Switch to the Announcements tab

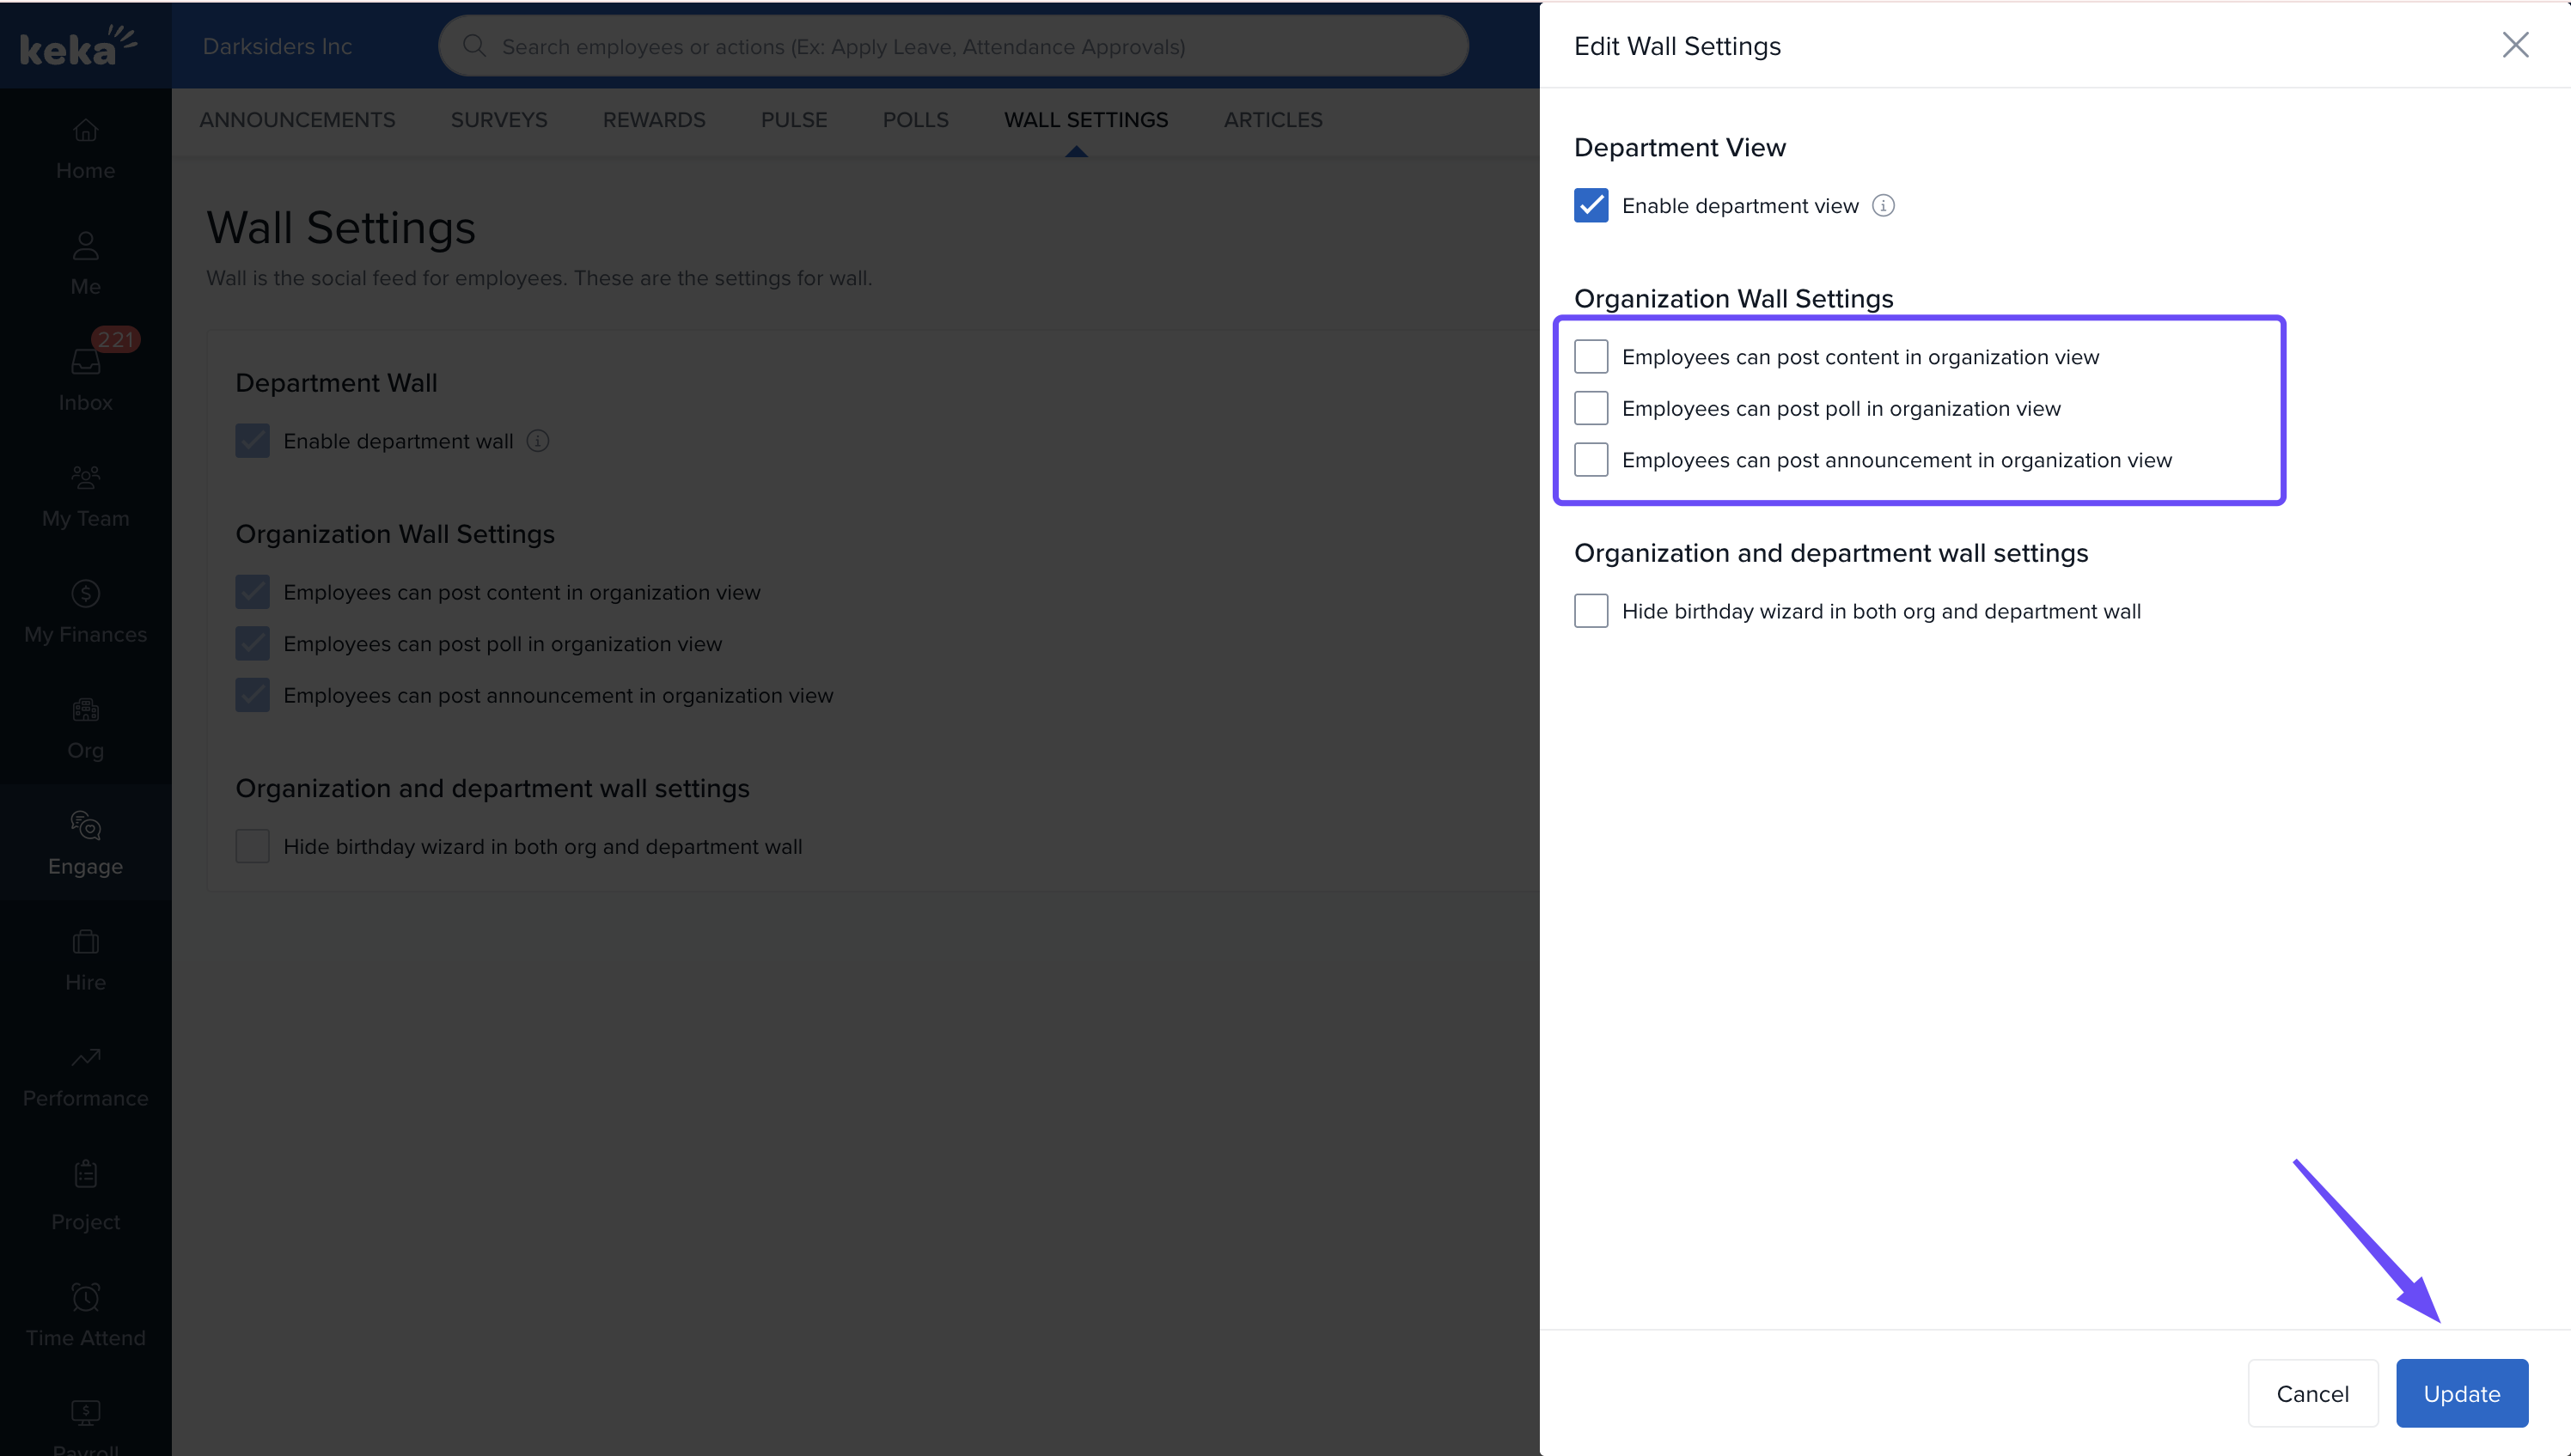pyautogui.click(x=297, y=120)
